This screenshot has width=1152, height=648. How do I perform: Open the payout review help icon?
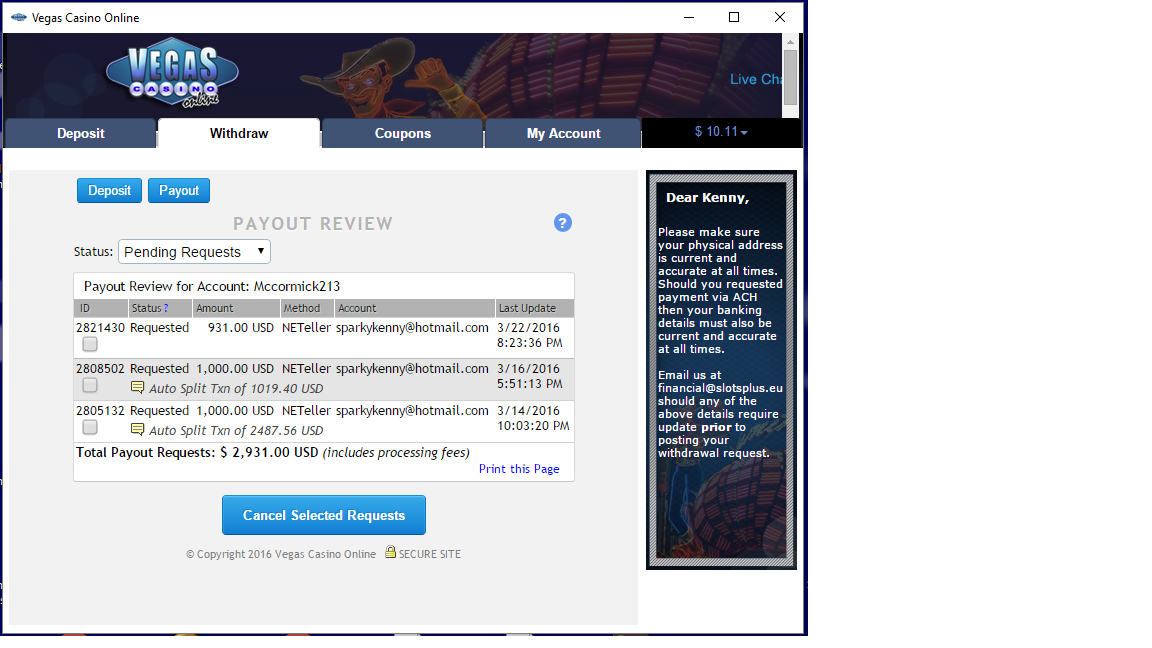pyautogui.click(x=563, y=223)
